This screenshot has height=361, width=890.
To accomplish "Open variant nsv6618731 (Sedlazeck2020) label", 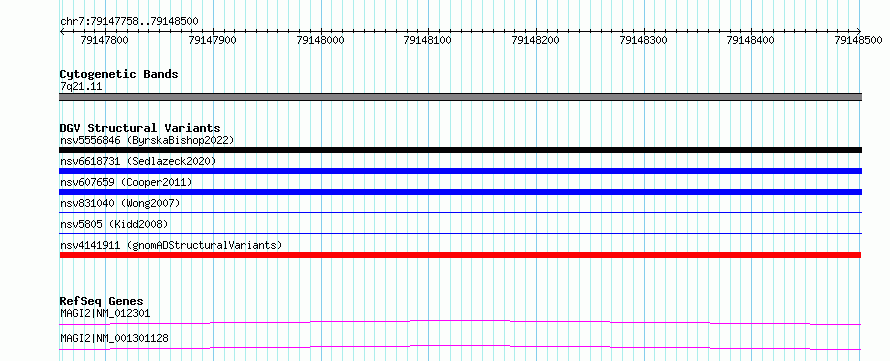I will pos(138,161).
